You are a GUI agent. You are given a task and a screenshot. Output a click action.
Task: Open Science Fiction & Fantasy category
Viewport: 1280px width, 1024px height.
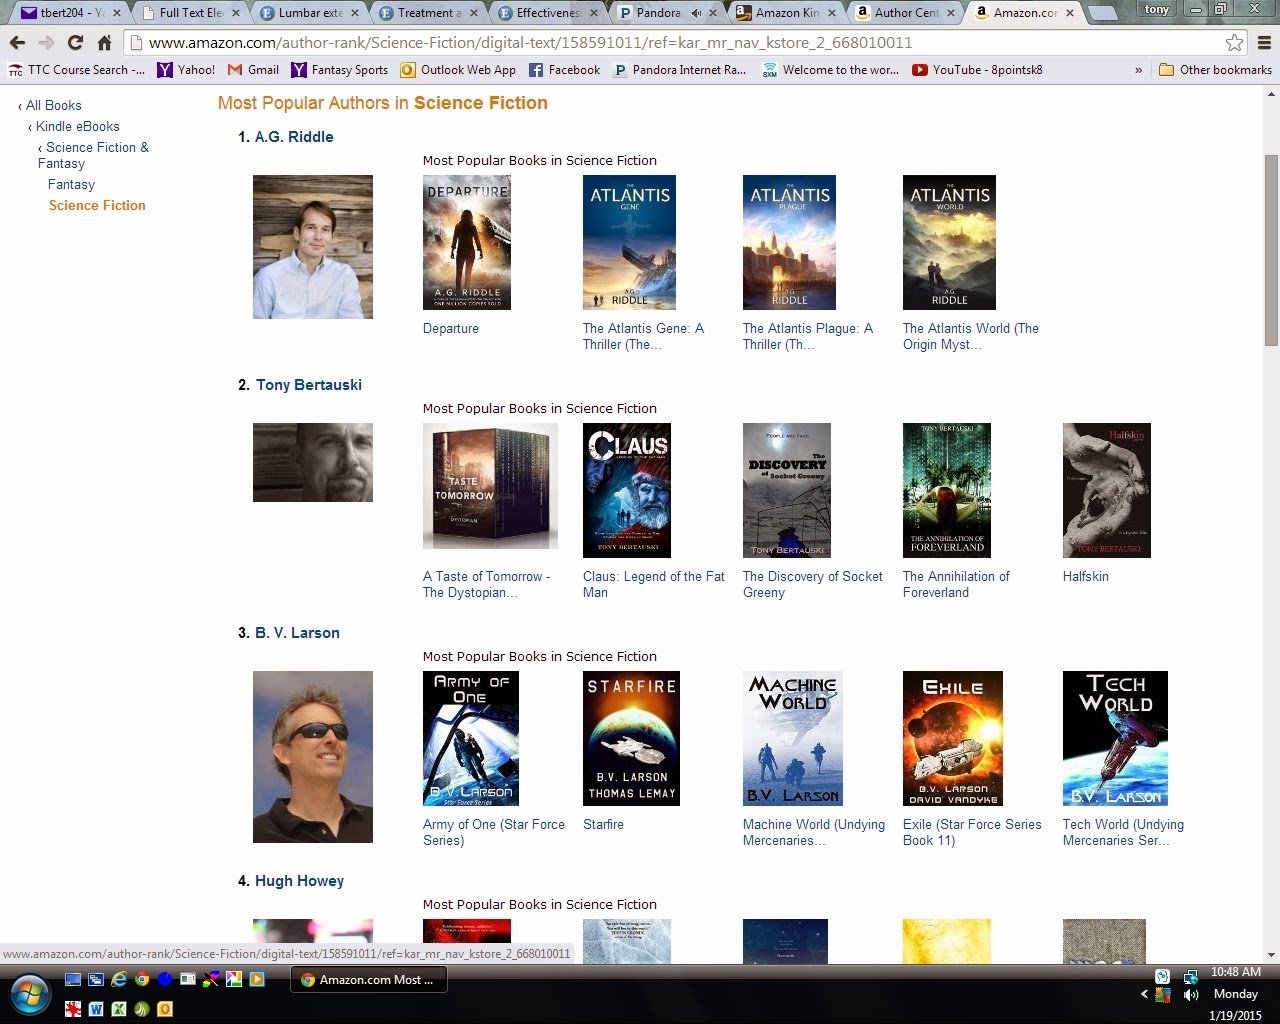[93, 155]
